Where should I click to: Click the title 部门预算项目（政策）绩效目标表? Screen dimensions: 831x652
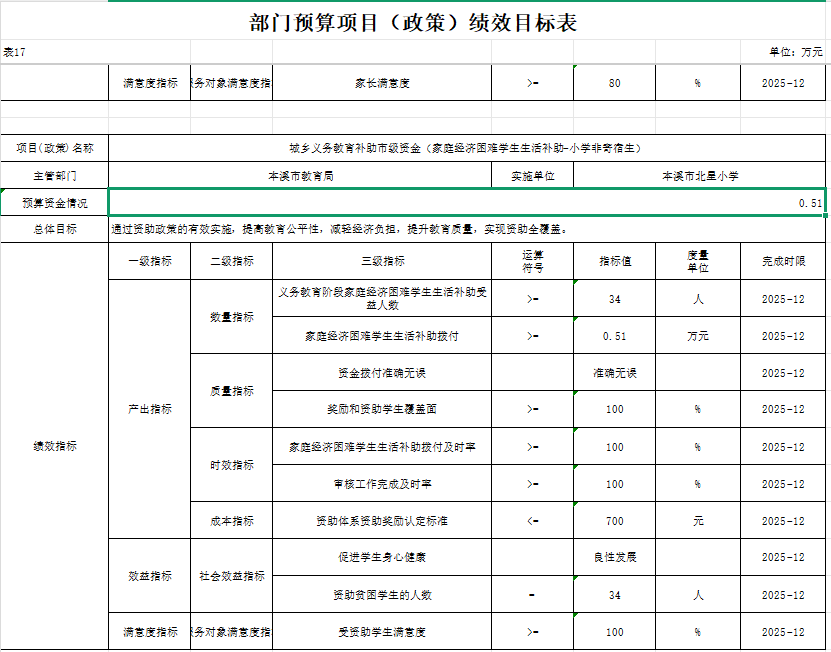click(x=413, y=23)
